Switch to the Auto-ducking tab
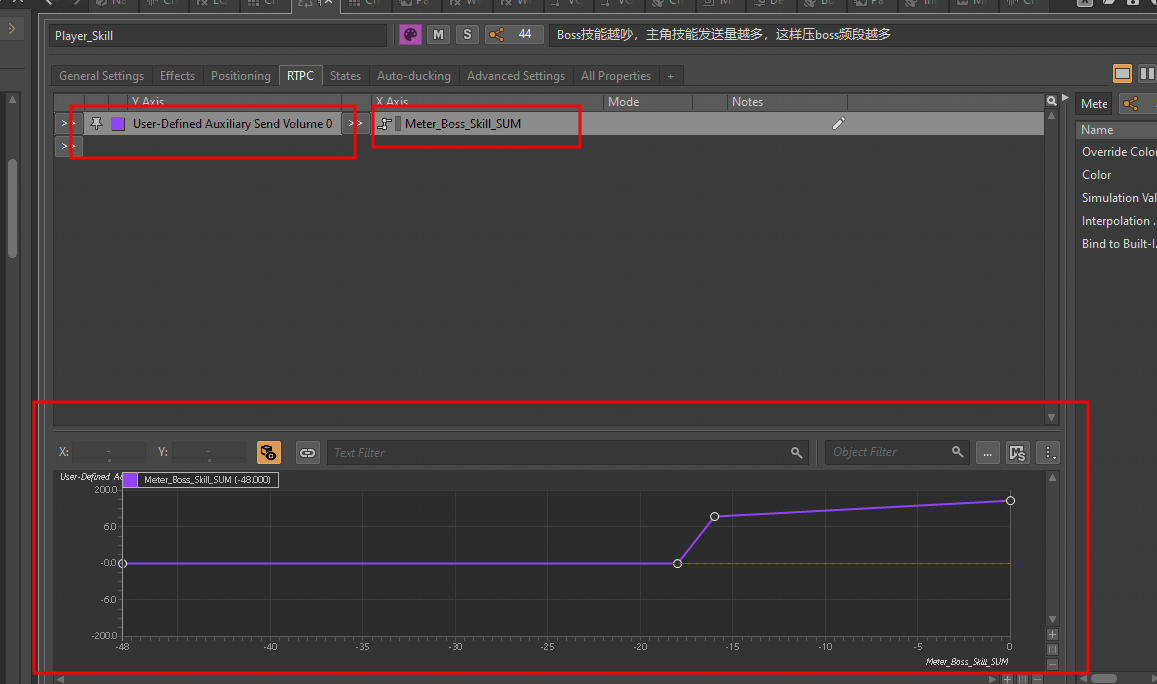 click(413, 75)
